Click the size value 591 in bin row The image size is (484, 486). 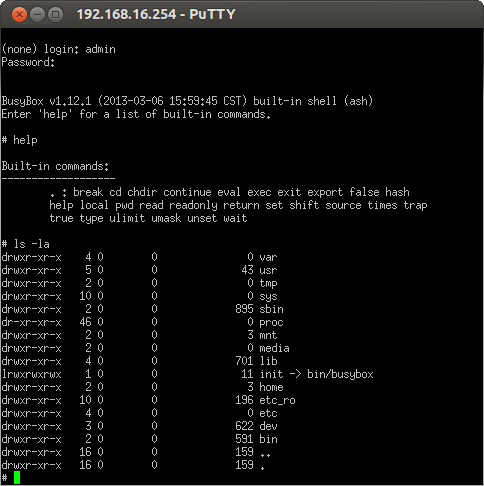click(x=244, y=439)
